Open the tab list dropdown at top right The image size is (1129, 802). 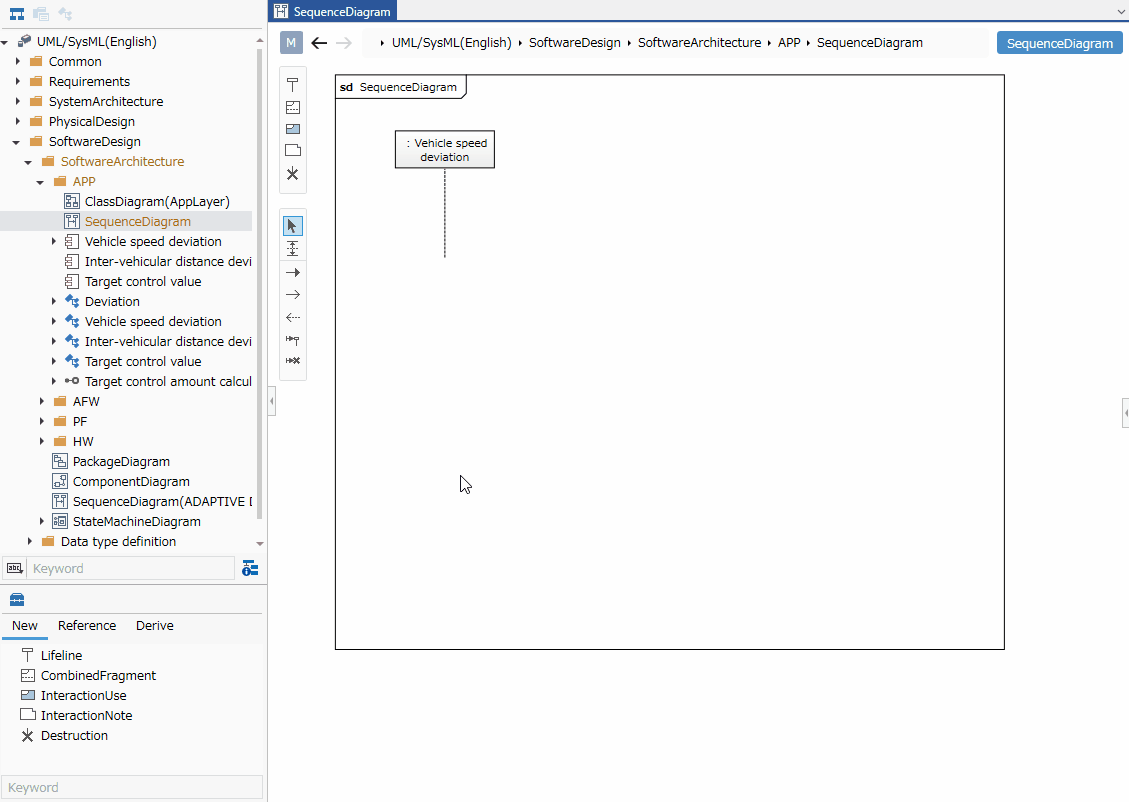click(x=1121, y=12)
